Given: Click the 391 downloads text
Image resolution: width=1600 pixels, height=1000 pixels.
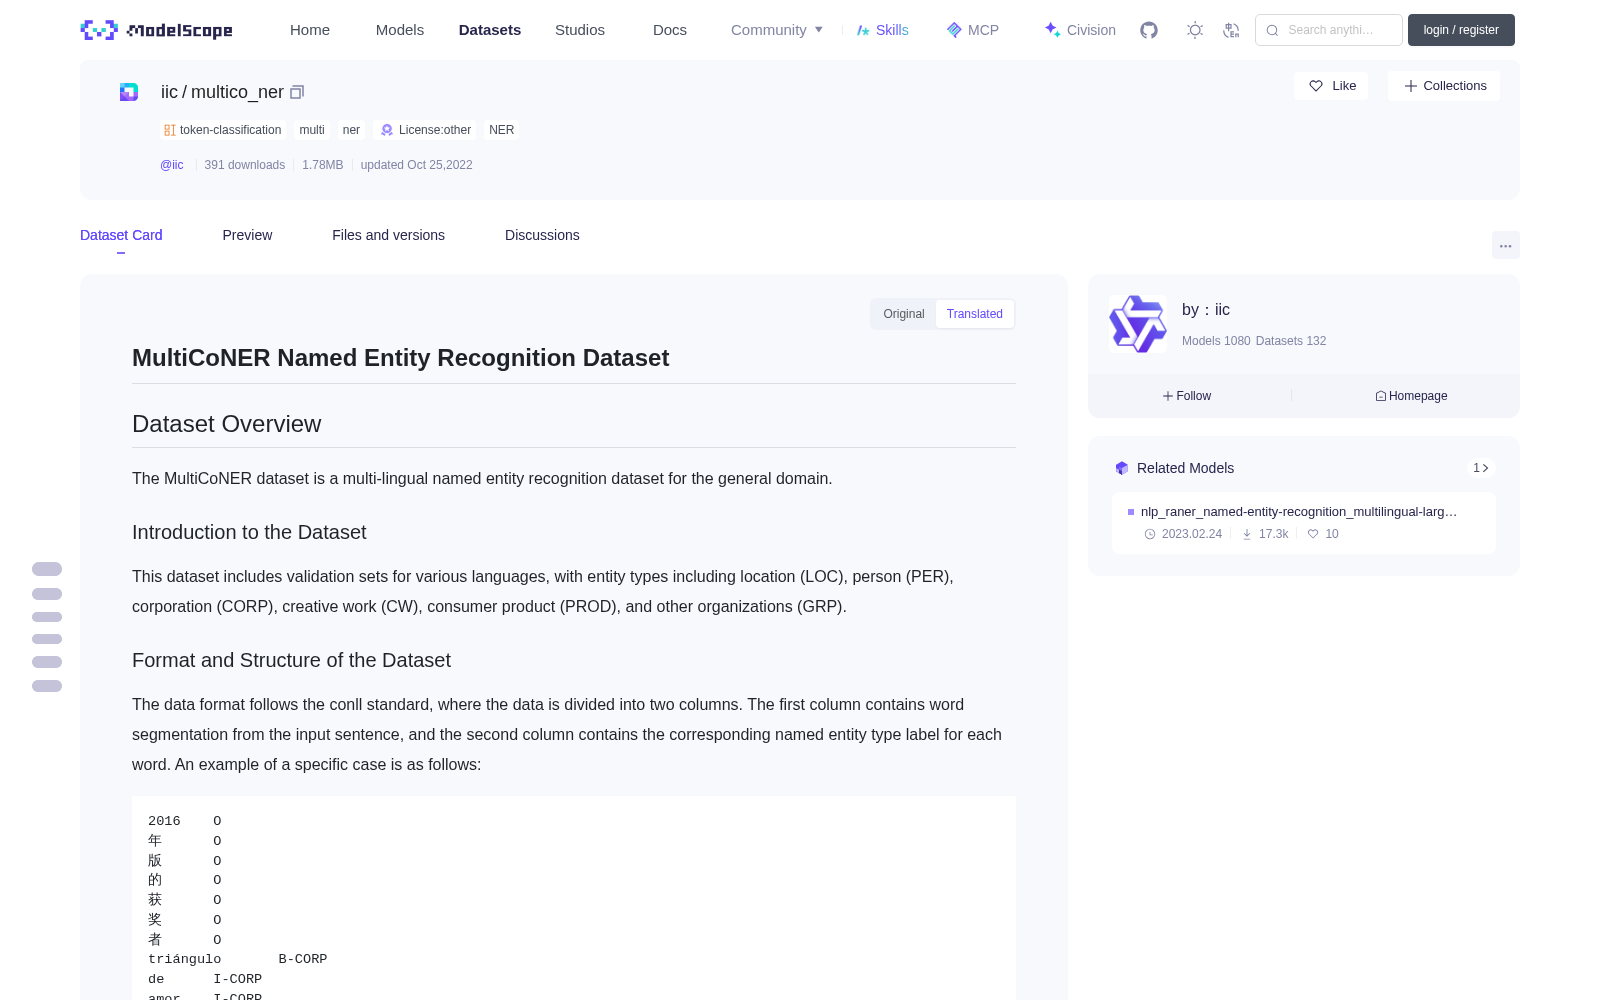Looking at the screenshot, I should (x=245, y=165).
